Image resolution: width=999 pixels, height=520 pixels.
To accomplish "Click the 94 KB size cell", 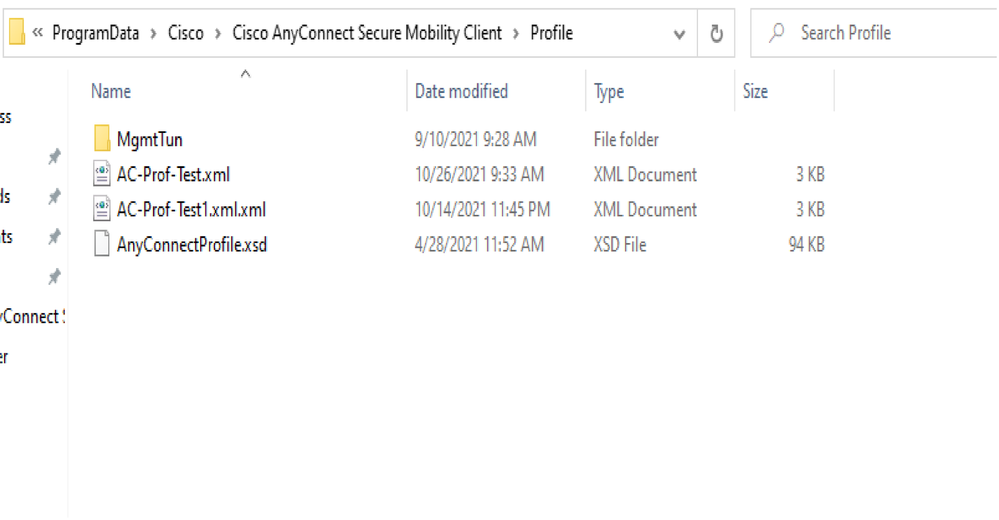I will pos(806,244).
